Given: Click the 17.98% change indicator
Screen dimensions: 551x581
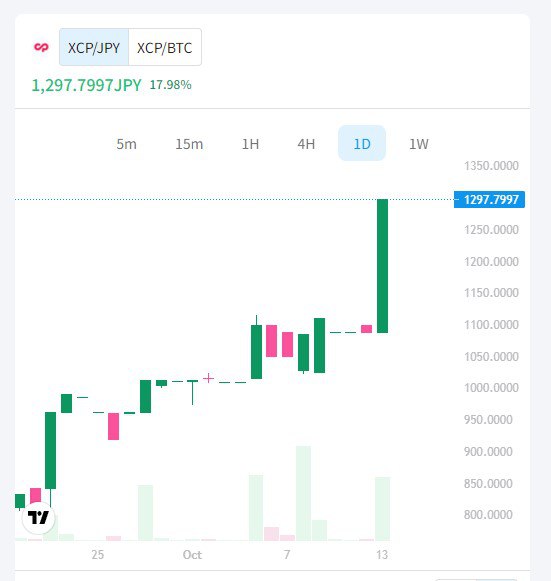Looking at the screenshot, I should pyautogui.click(x=170, y=85).
